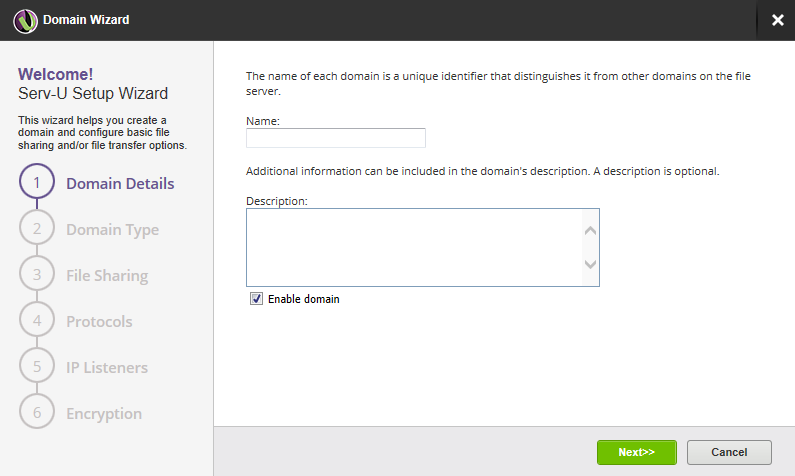Click step 2 circle icon in wizard sidebar

[x=37, y=229]
